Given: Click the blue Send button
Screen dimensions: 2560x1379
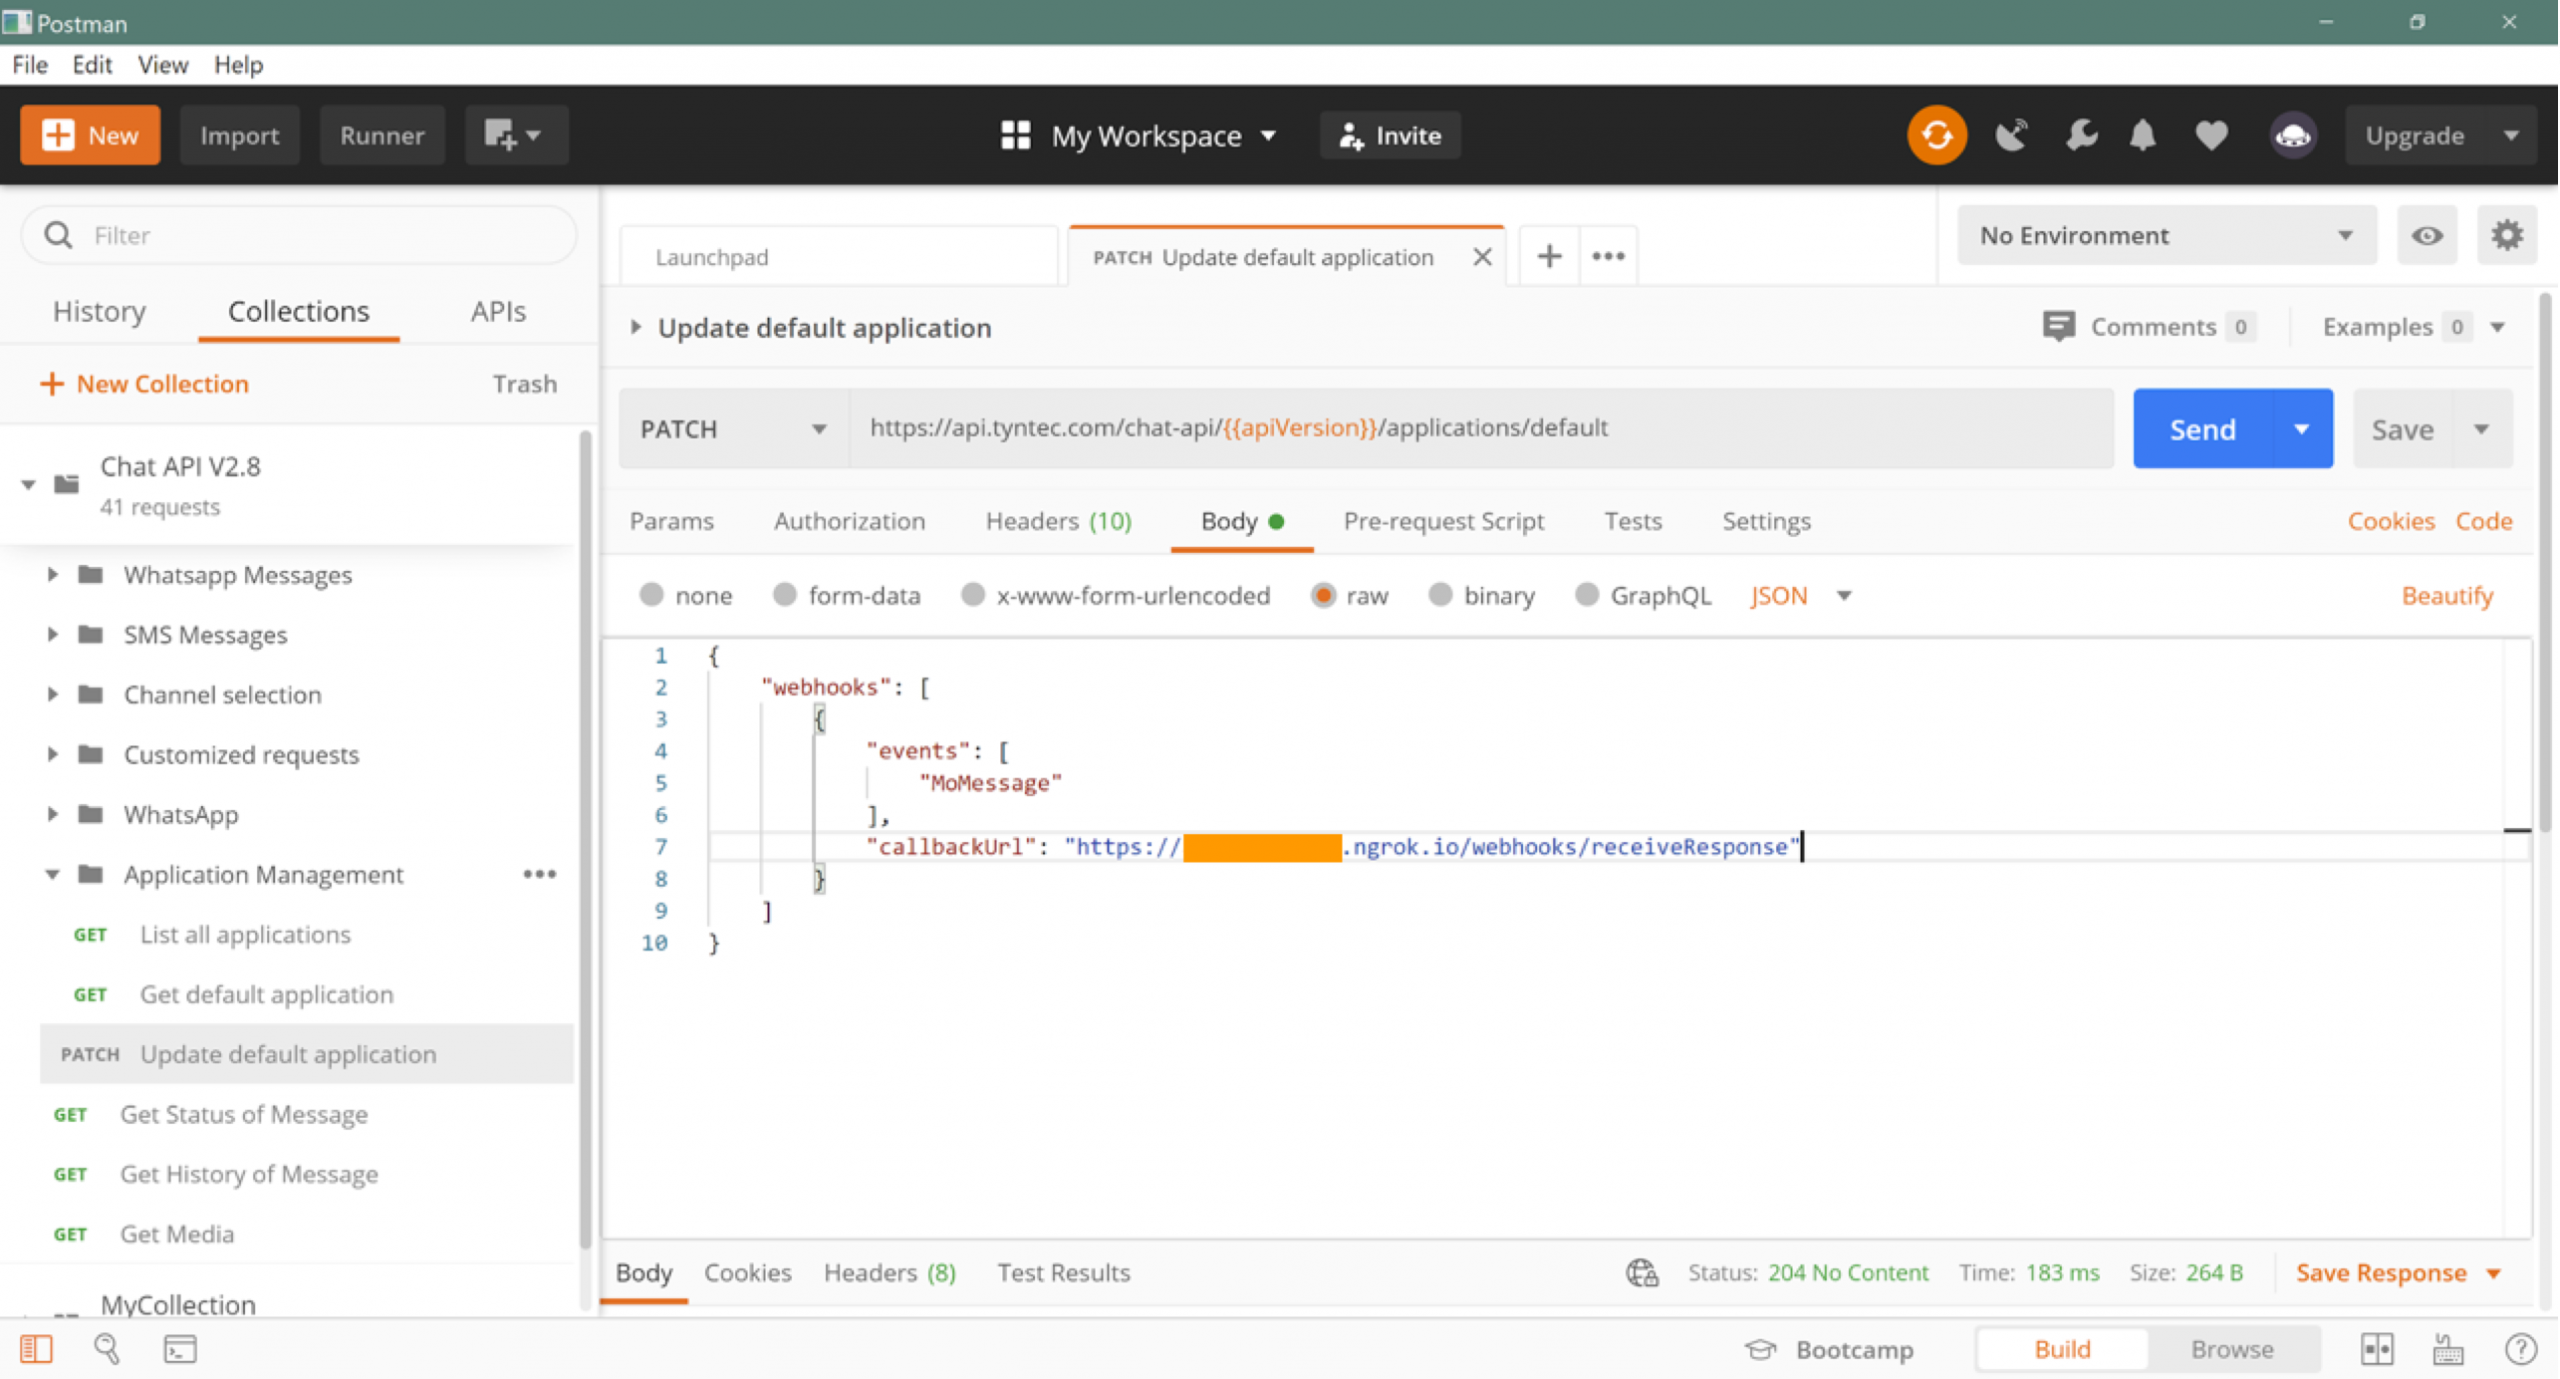Looking at the screenshot, I should (2203, 429).
